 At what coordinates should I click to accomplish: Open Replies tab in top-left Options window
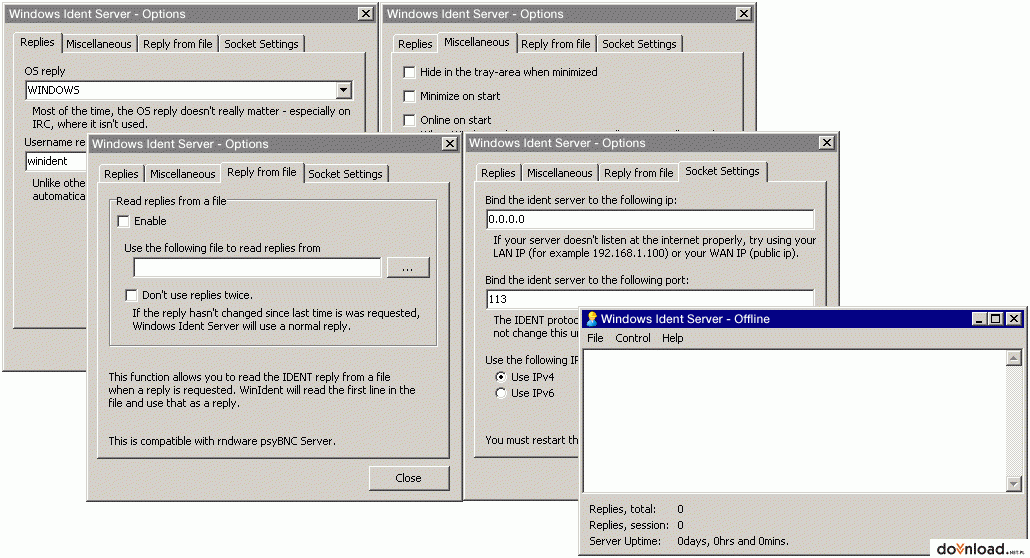(37, 42)
